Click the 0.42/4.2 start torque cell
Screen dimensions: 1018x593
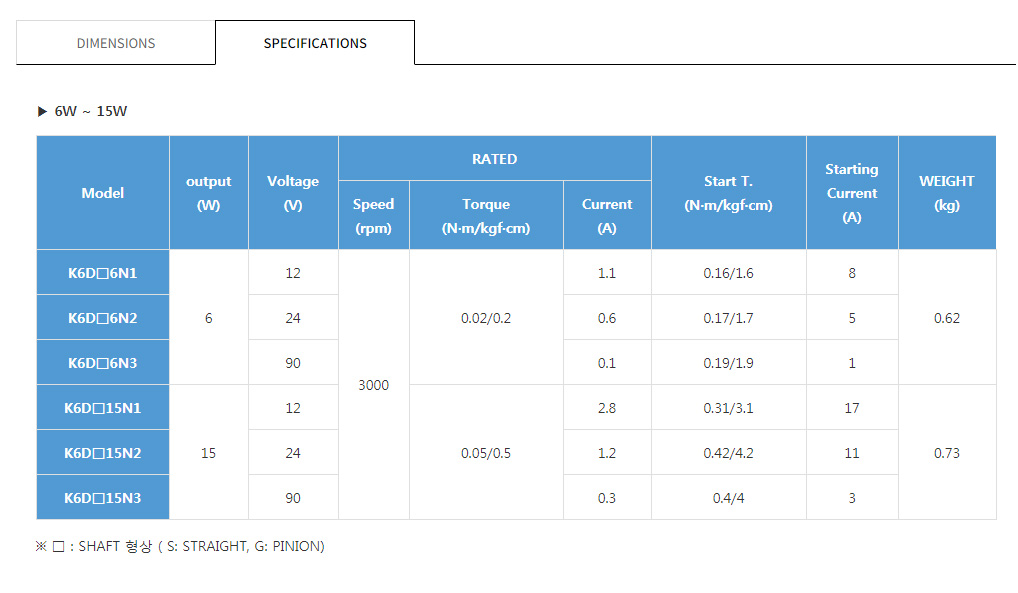click(x=728, y=453)
